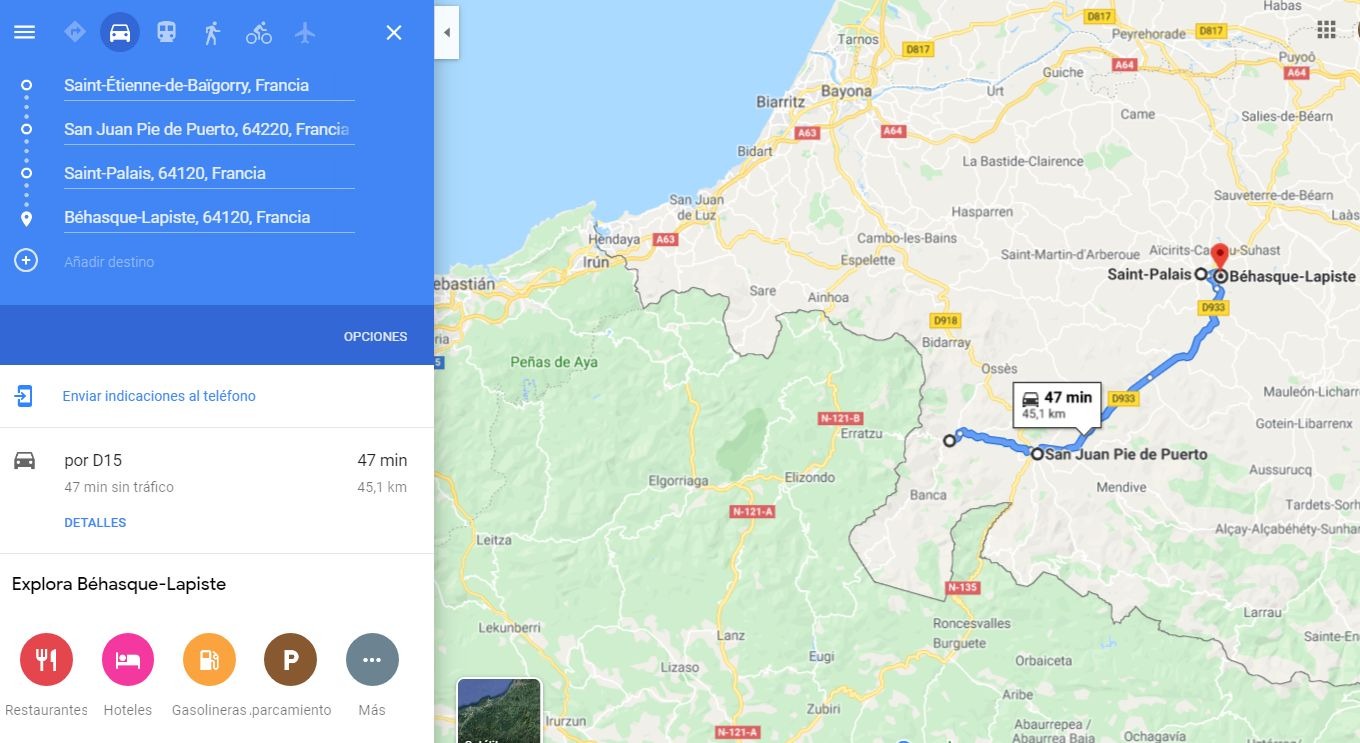
Task: Switch to public transit travel mode
Action: click(x=166, y=33)
